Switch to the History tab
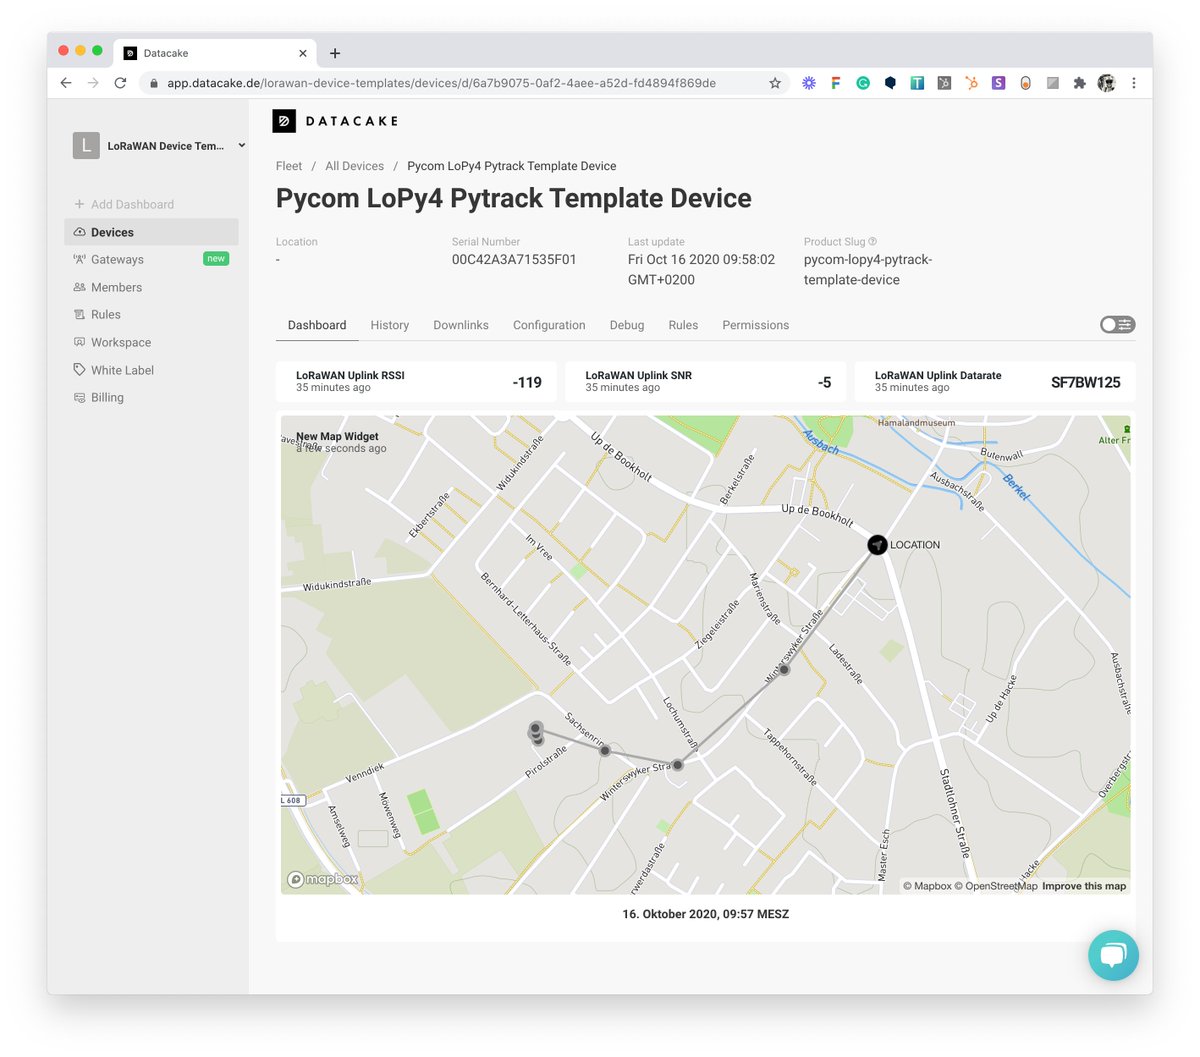The height and width of the screenshot is (1057, 1200). click(x=389, y=325)
